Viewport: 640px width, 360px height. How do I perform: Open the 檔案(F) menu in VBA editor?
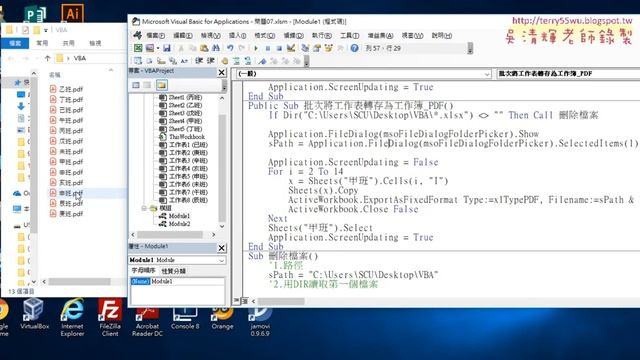click(x=155, y=36)
